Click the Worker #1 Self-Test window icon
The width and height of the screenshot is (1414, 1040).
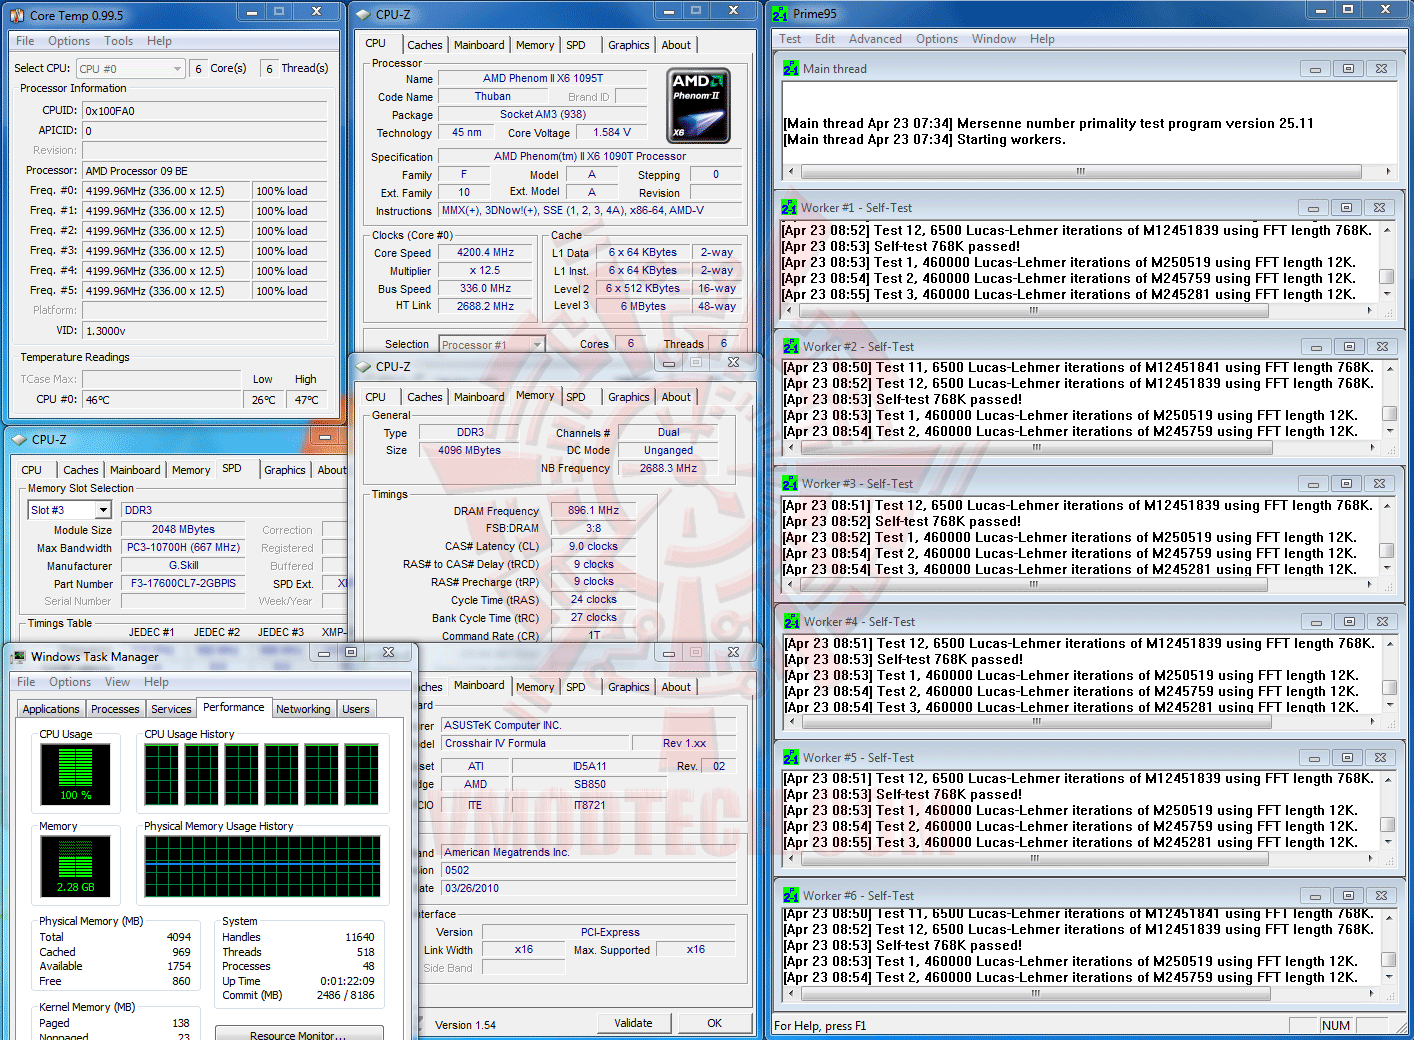pos(790,208)
